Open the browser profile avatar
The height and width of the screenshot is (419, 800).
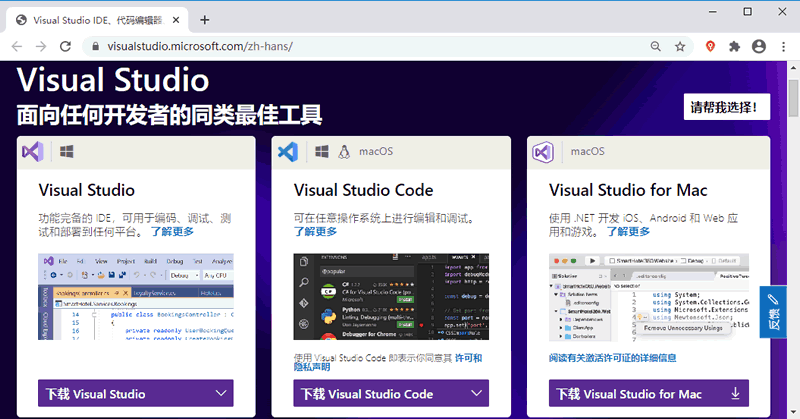point(759,46)
